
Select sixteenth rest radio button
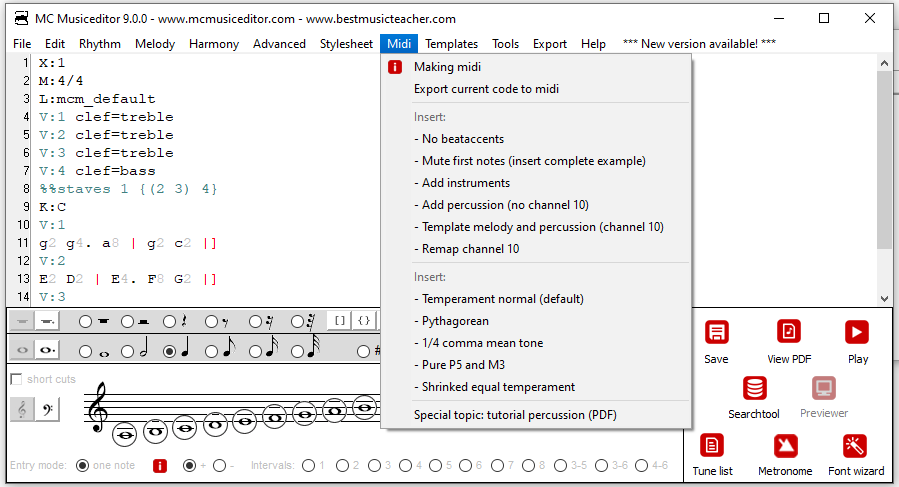pos(255,322)
